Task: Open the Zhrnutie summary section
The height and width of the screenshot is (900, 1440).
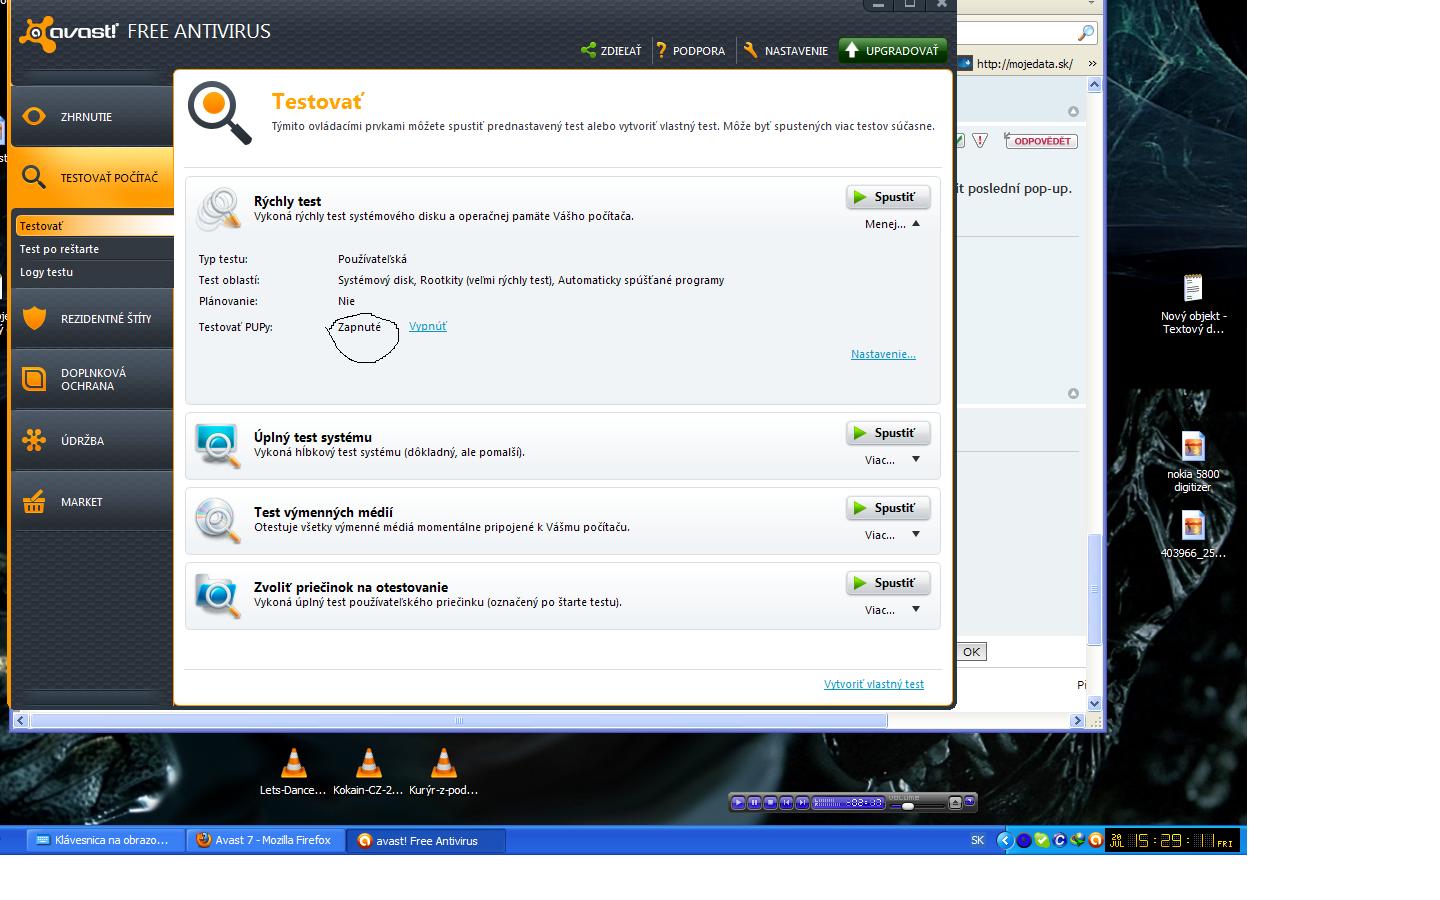Action: 93,116
